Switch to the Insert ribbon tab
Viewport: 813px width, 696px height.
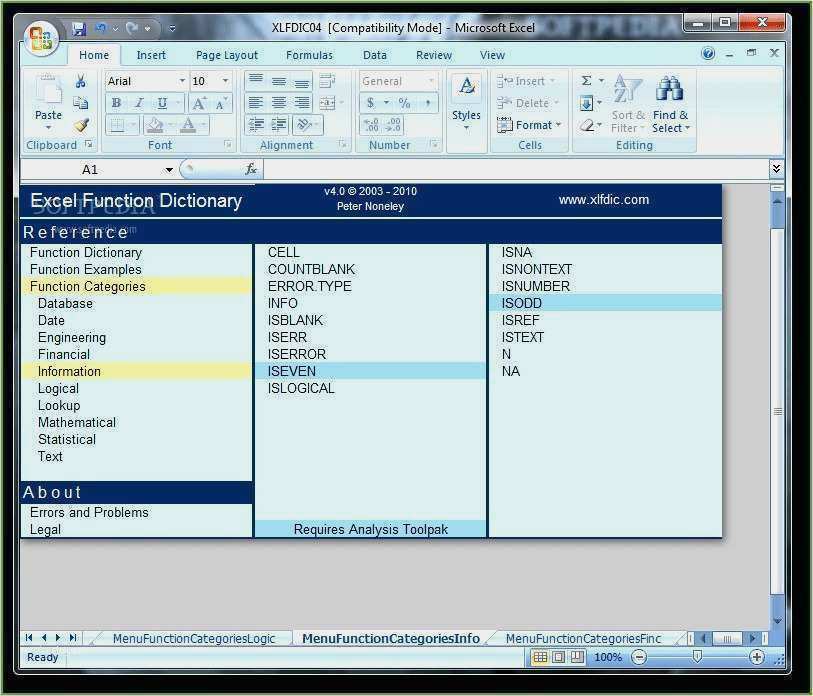pyautogui.click(x=151, y=55)
